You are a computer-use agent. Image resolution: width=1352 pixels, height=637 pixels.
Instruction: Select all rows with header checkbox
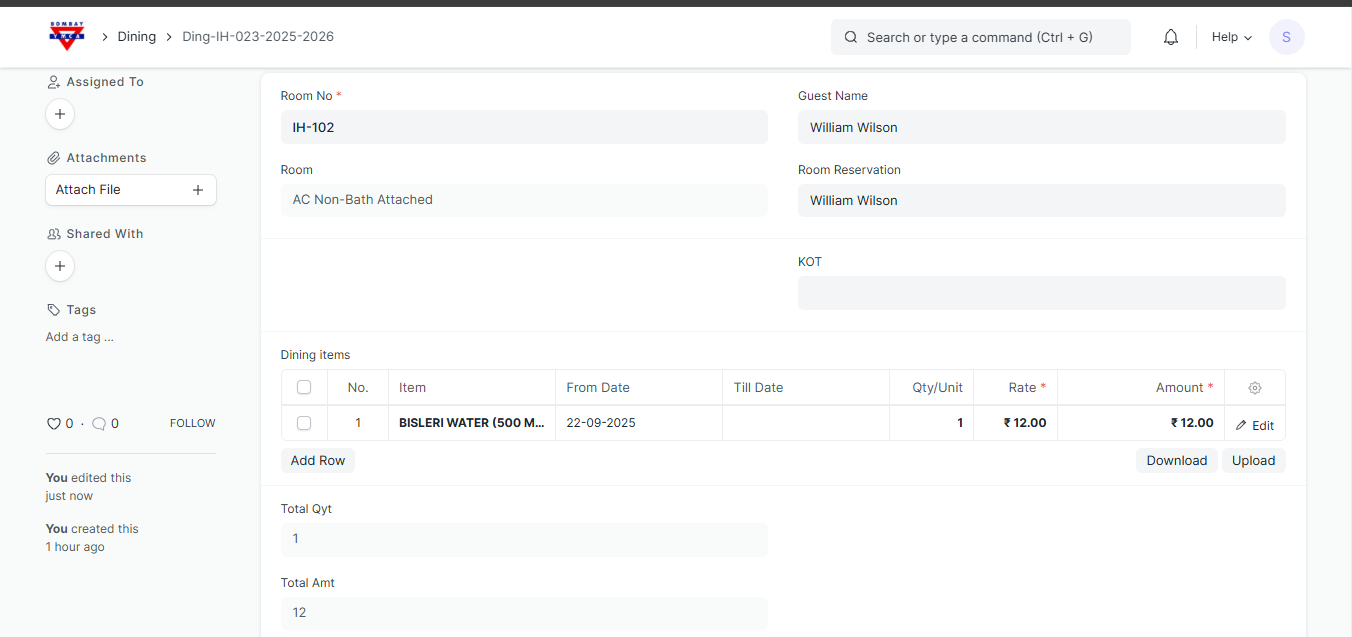point(304,388)
